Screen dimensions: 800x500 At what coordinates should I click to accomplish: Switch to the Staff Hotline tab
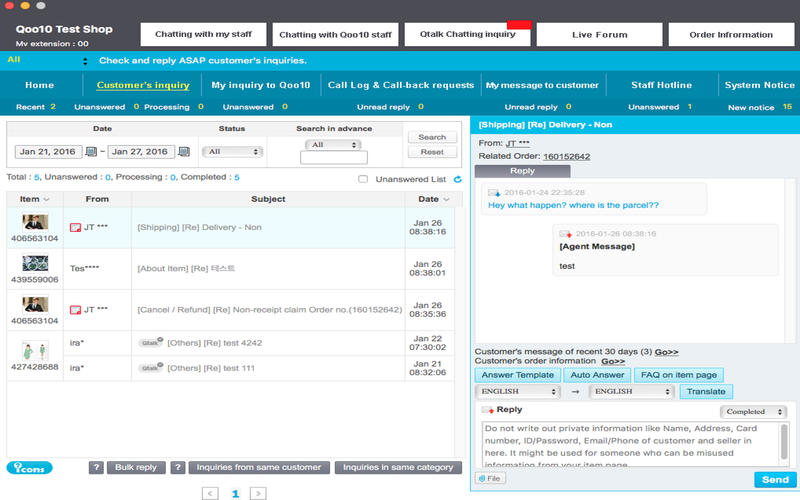pos(661,85)
